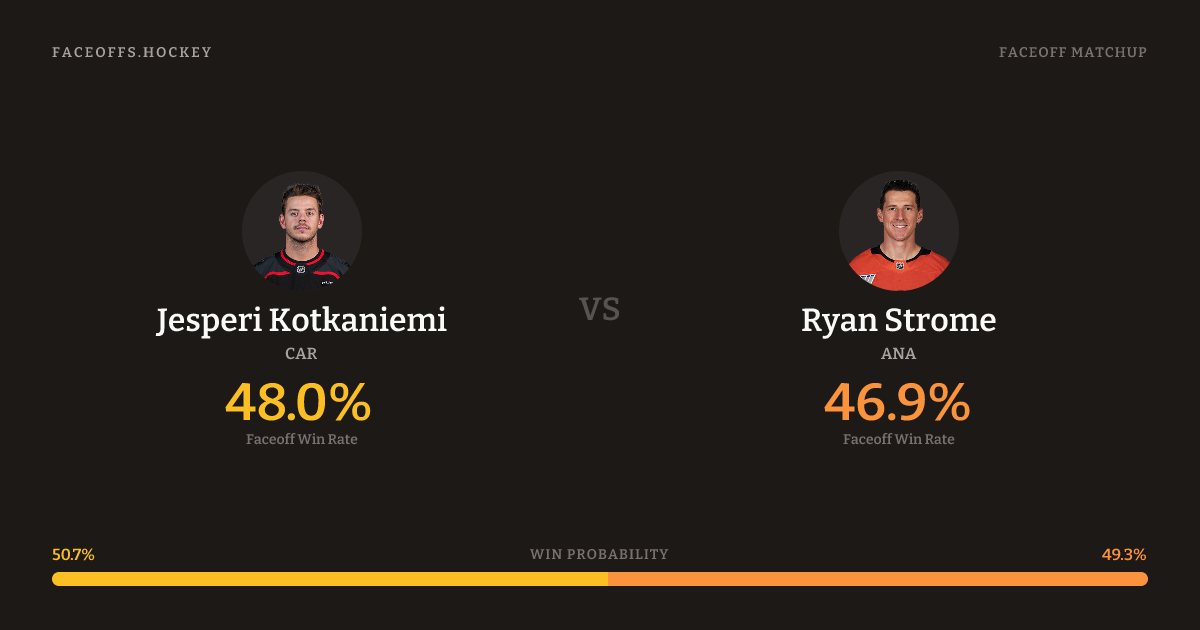Click the 48.0% faceoff win rate

298,403
